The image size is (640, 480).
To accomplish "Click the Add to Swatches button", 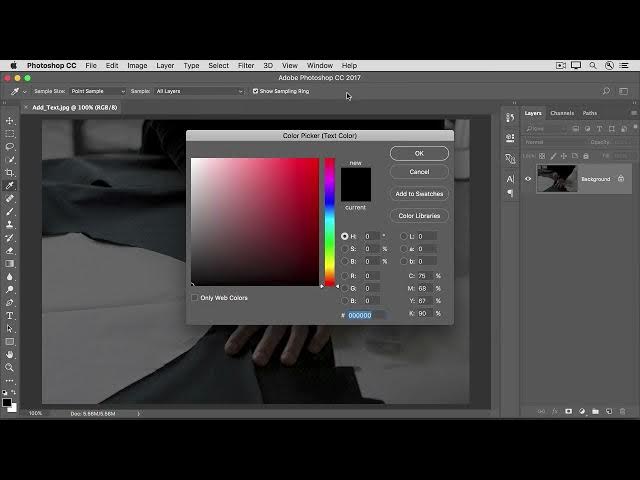I will [x=419, y=194].
